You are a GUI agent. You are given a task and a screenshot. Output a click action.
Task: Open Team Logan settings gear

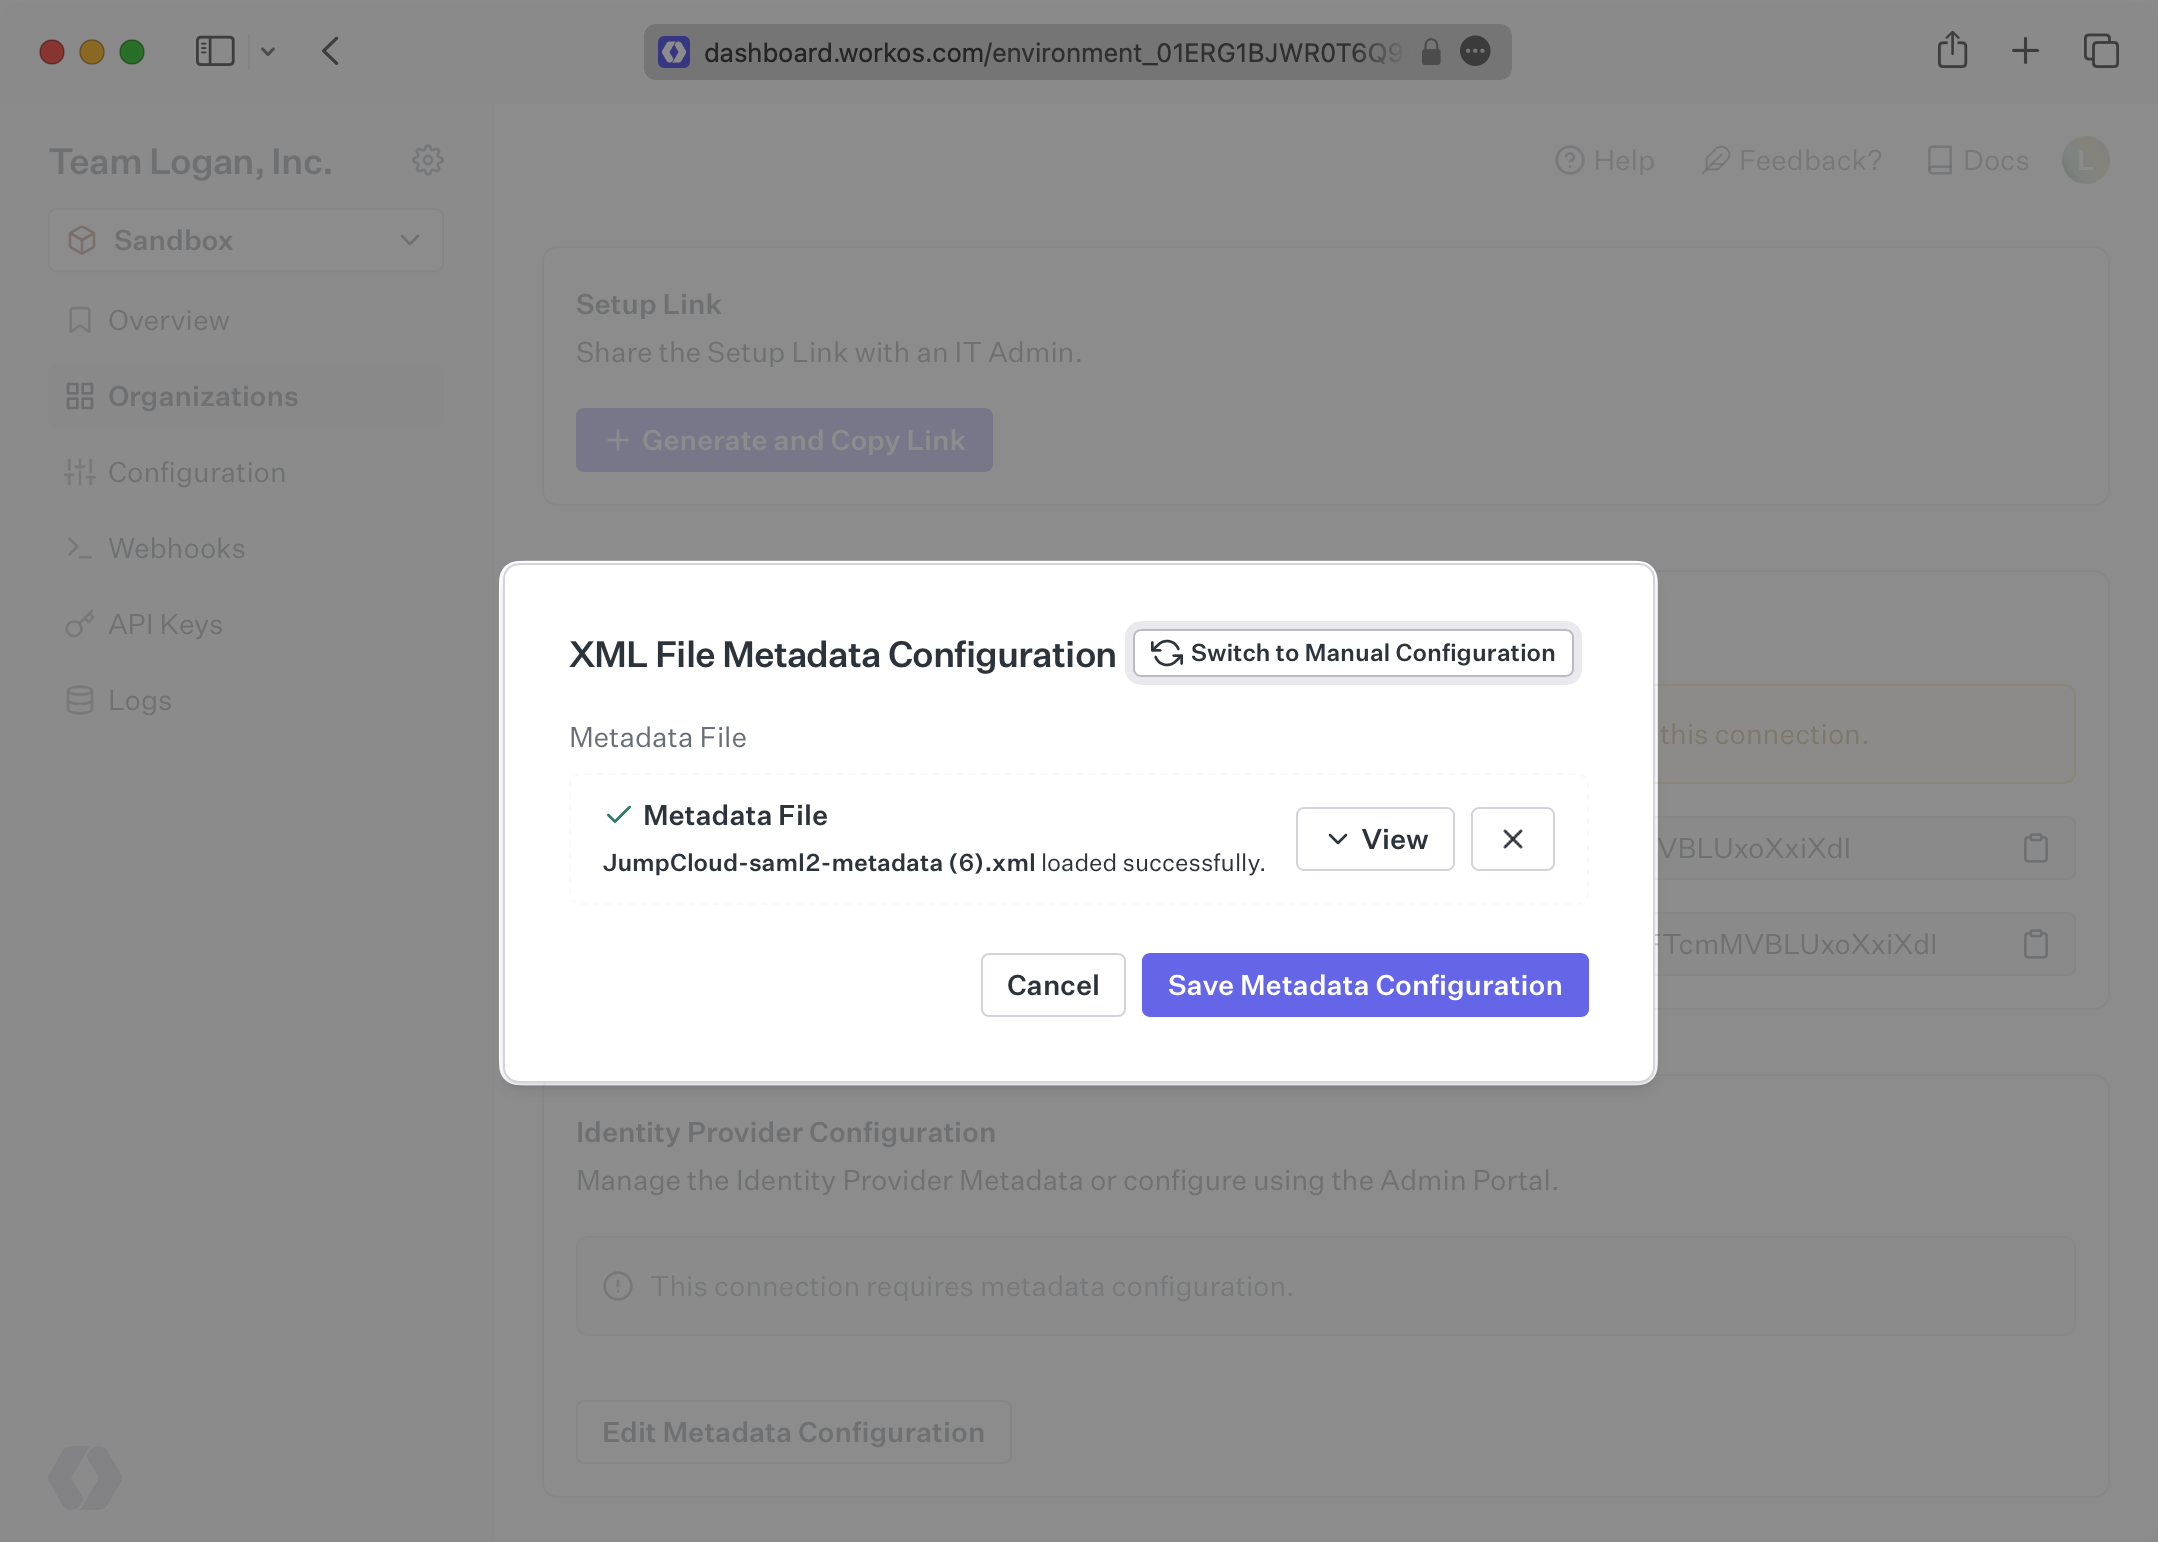tap(428, 160)
